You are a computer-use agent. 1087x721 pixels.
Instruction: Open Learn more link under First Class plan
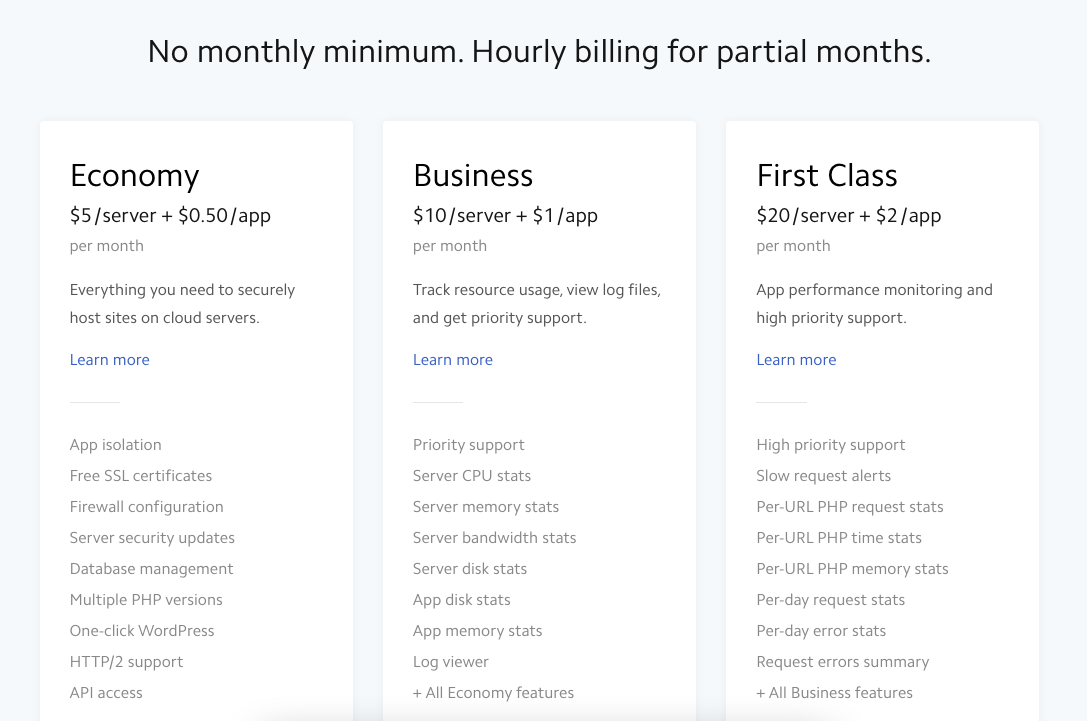(796, 360)
